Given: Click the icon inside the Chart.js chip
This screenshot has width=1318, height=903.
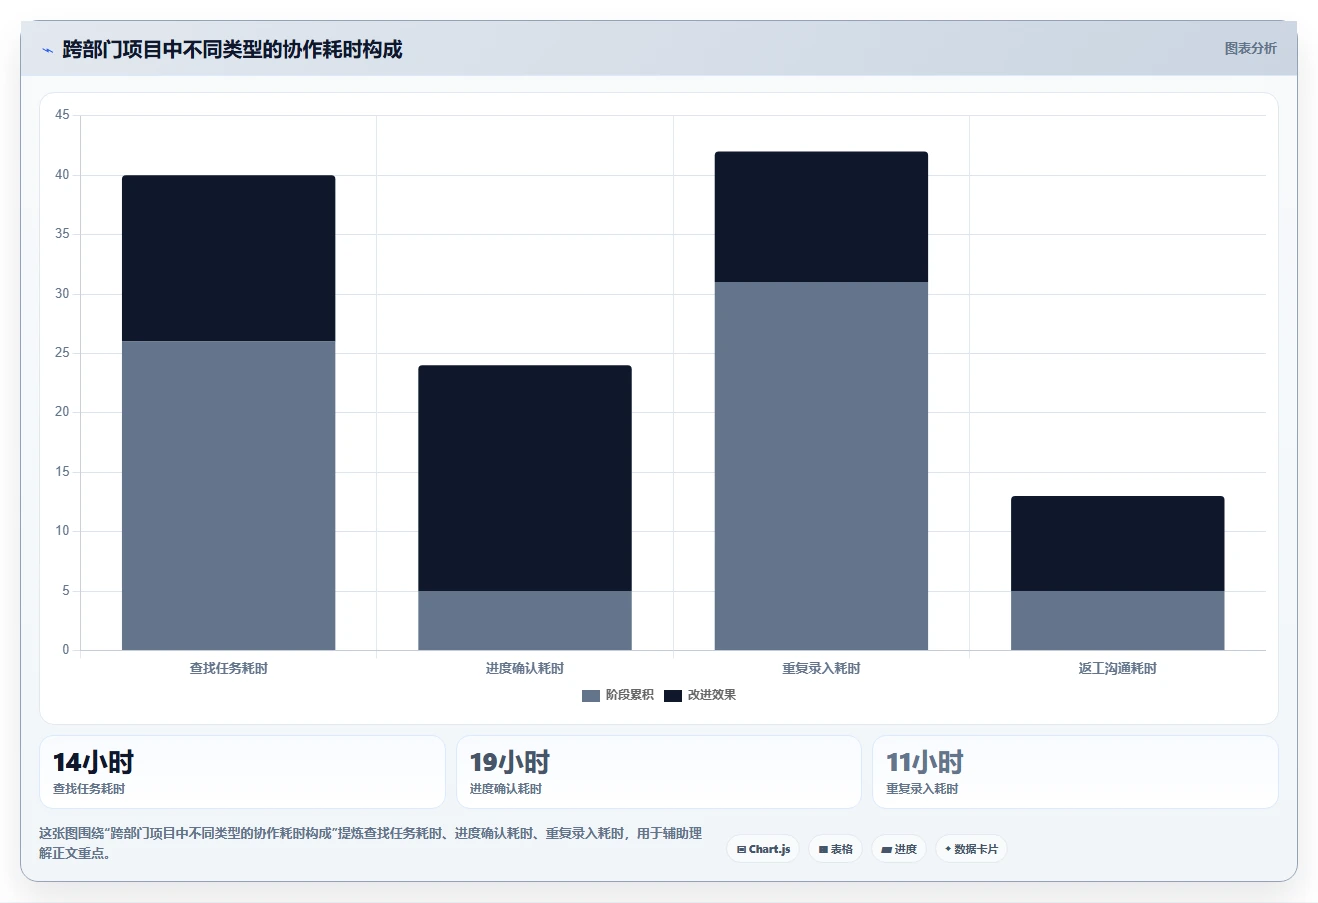Looking at the screenshot, I should point(741,850).
